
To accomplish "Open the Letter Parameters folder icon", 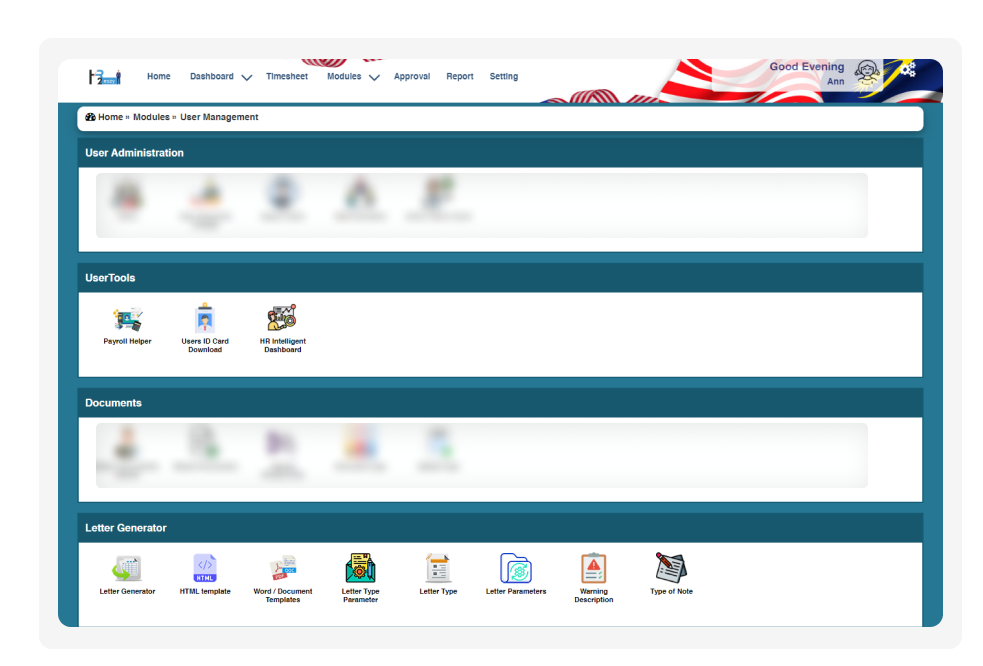I will coord(516,569).
